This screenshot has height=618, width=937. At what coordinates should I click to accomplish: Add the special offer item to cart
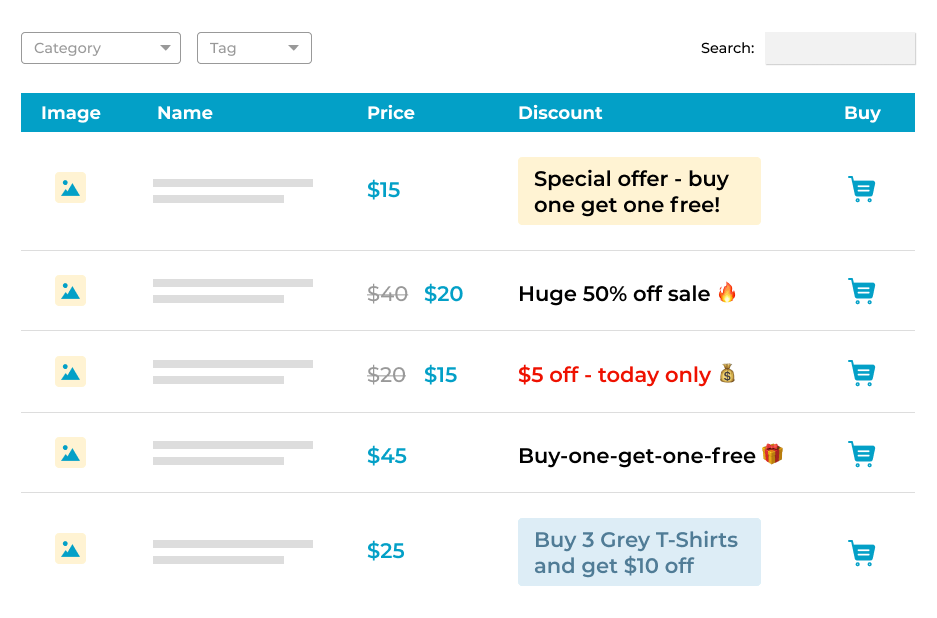(x=861, y=188)
